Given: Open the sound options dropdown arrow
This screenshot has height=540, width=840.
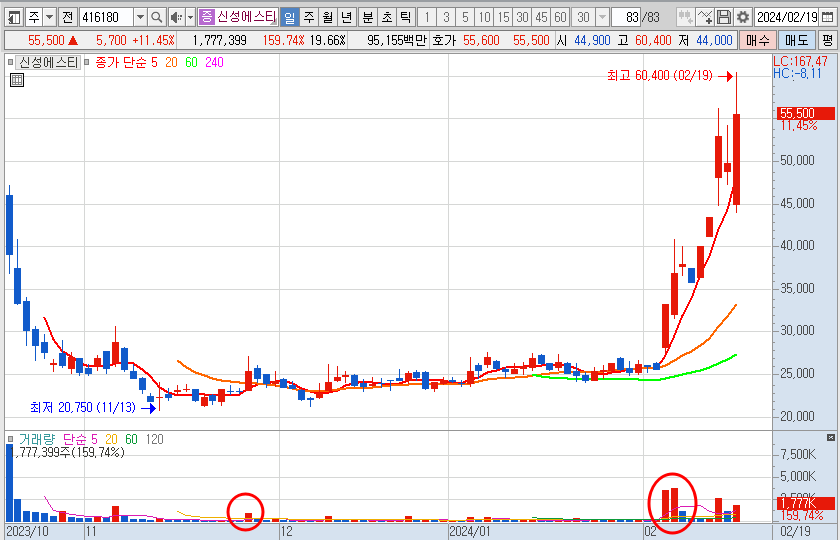Looking at the screenshot, I should [190, 18].
